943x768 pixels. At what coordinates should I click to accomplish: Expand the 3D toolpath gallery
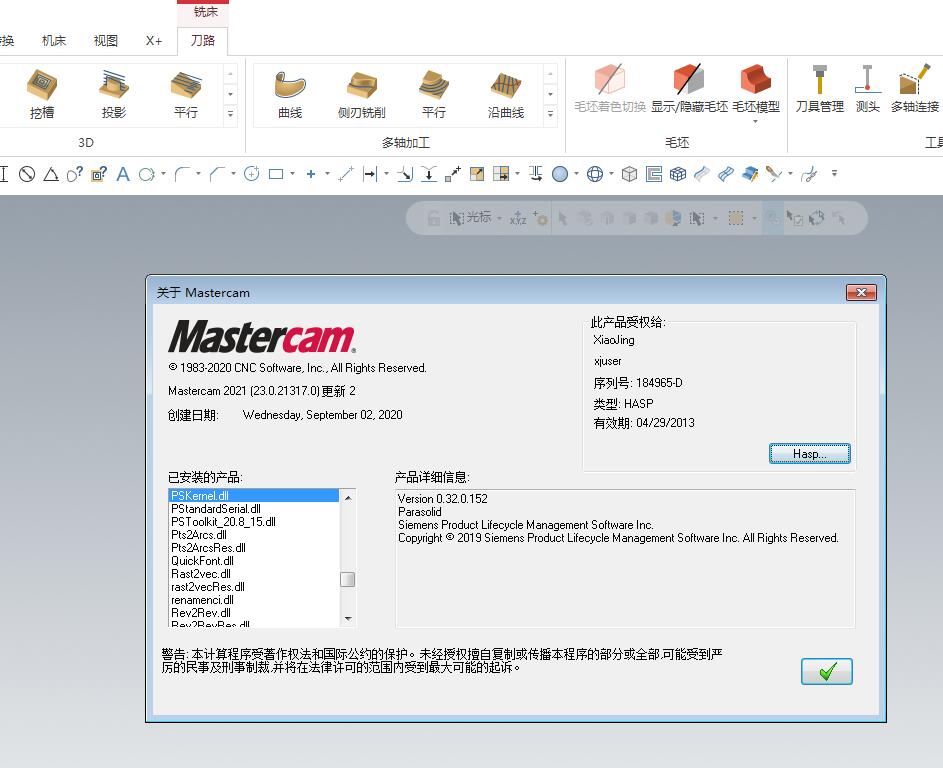[230, 114]
